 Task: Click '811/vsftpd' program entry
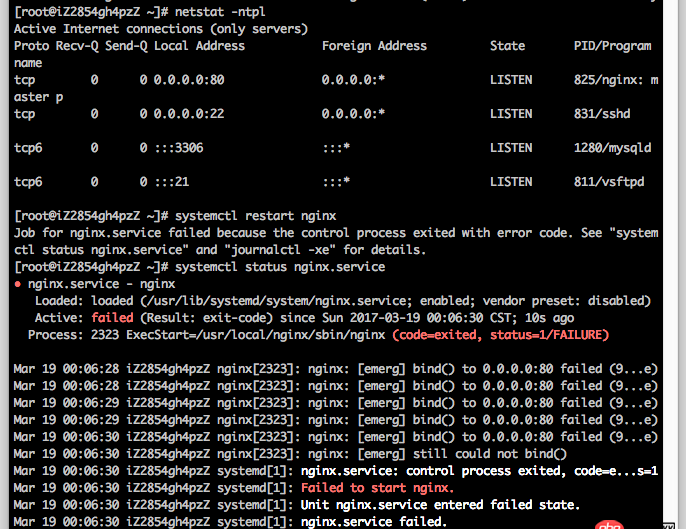[x=609, y=182]
